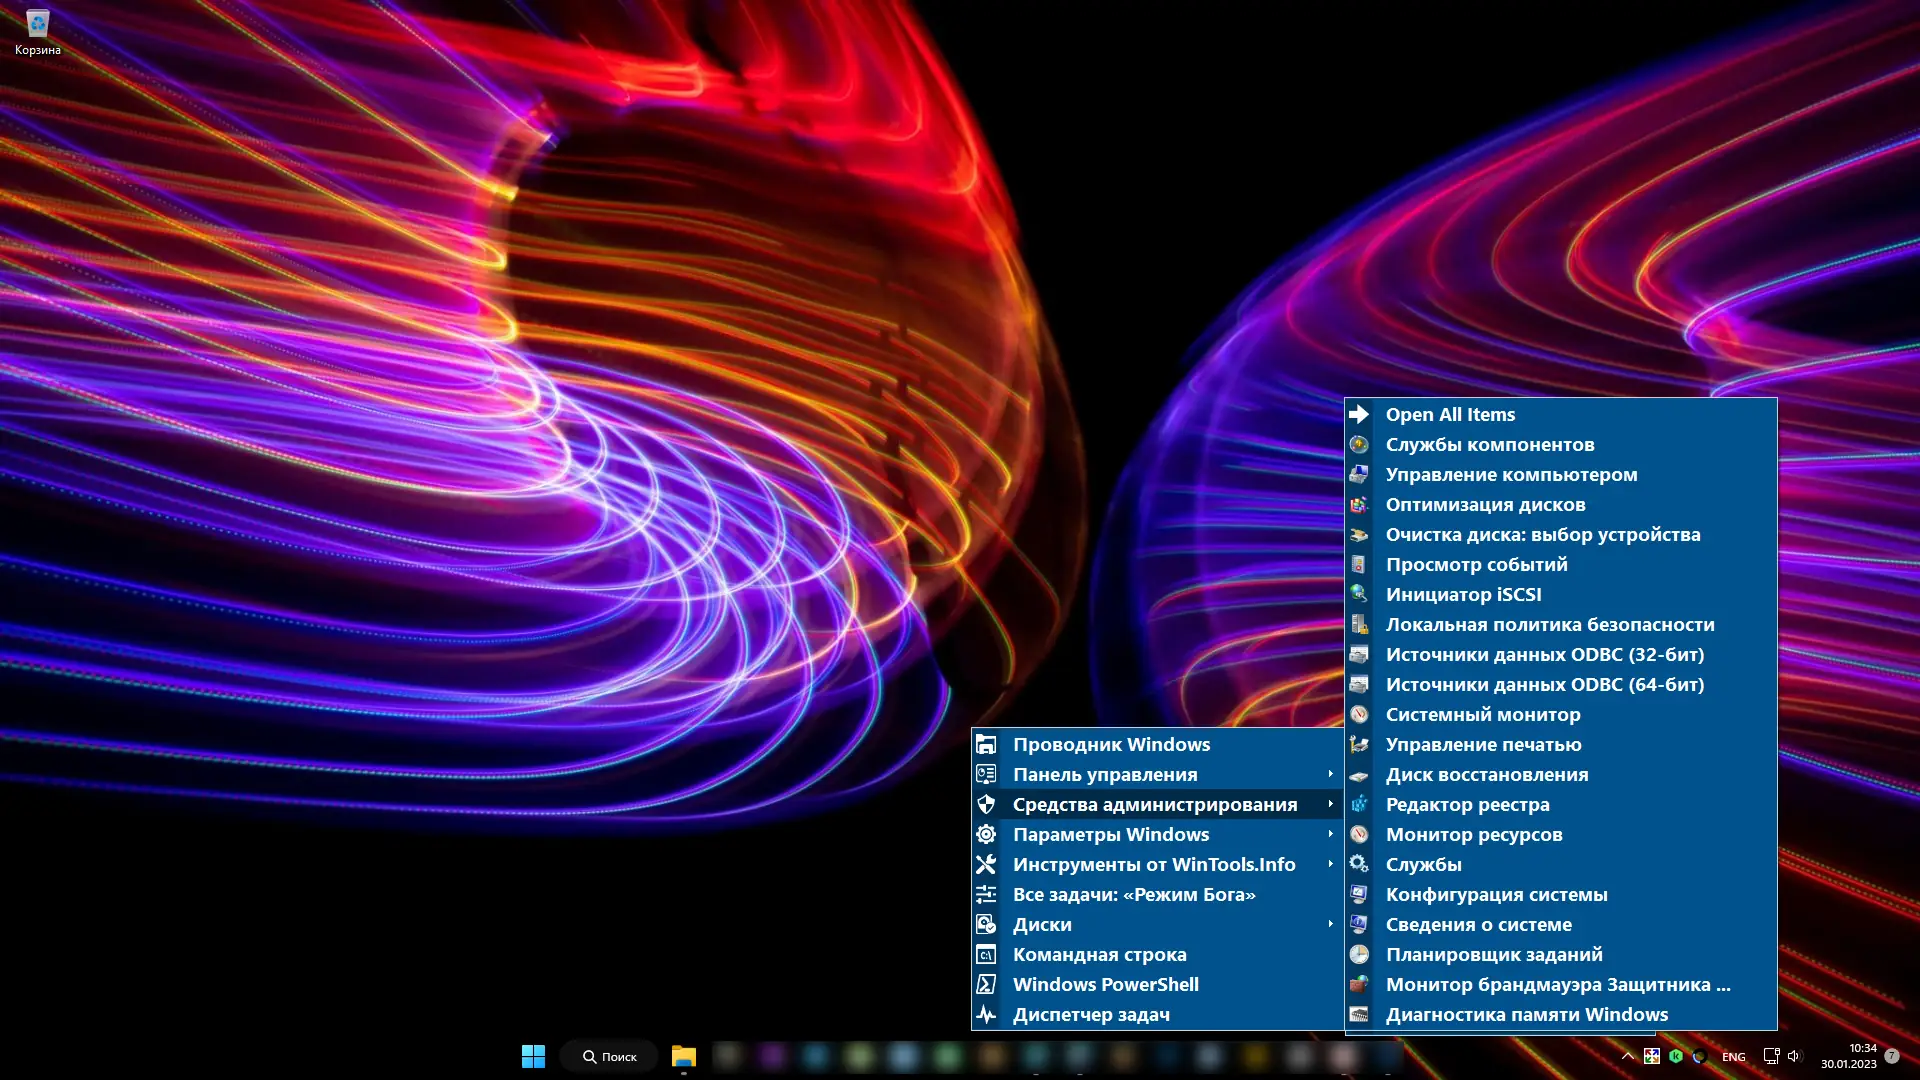Click the Windows PowerShell icon

pos(986,984)
